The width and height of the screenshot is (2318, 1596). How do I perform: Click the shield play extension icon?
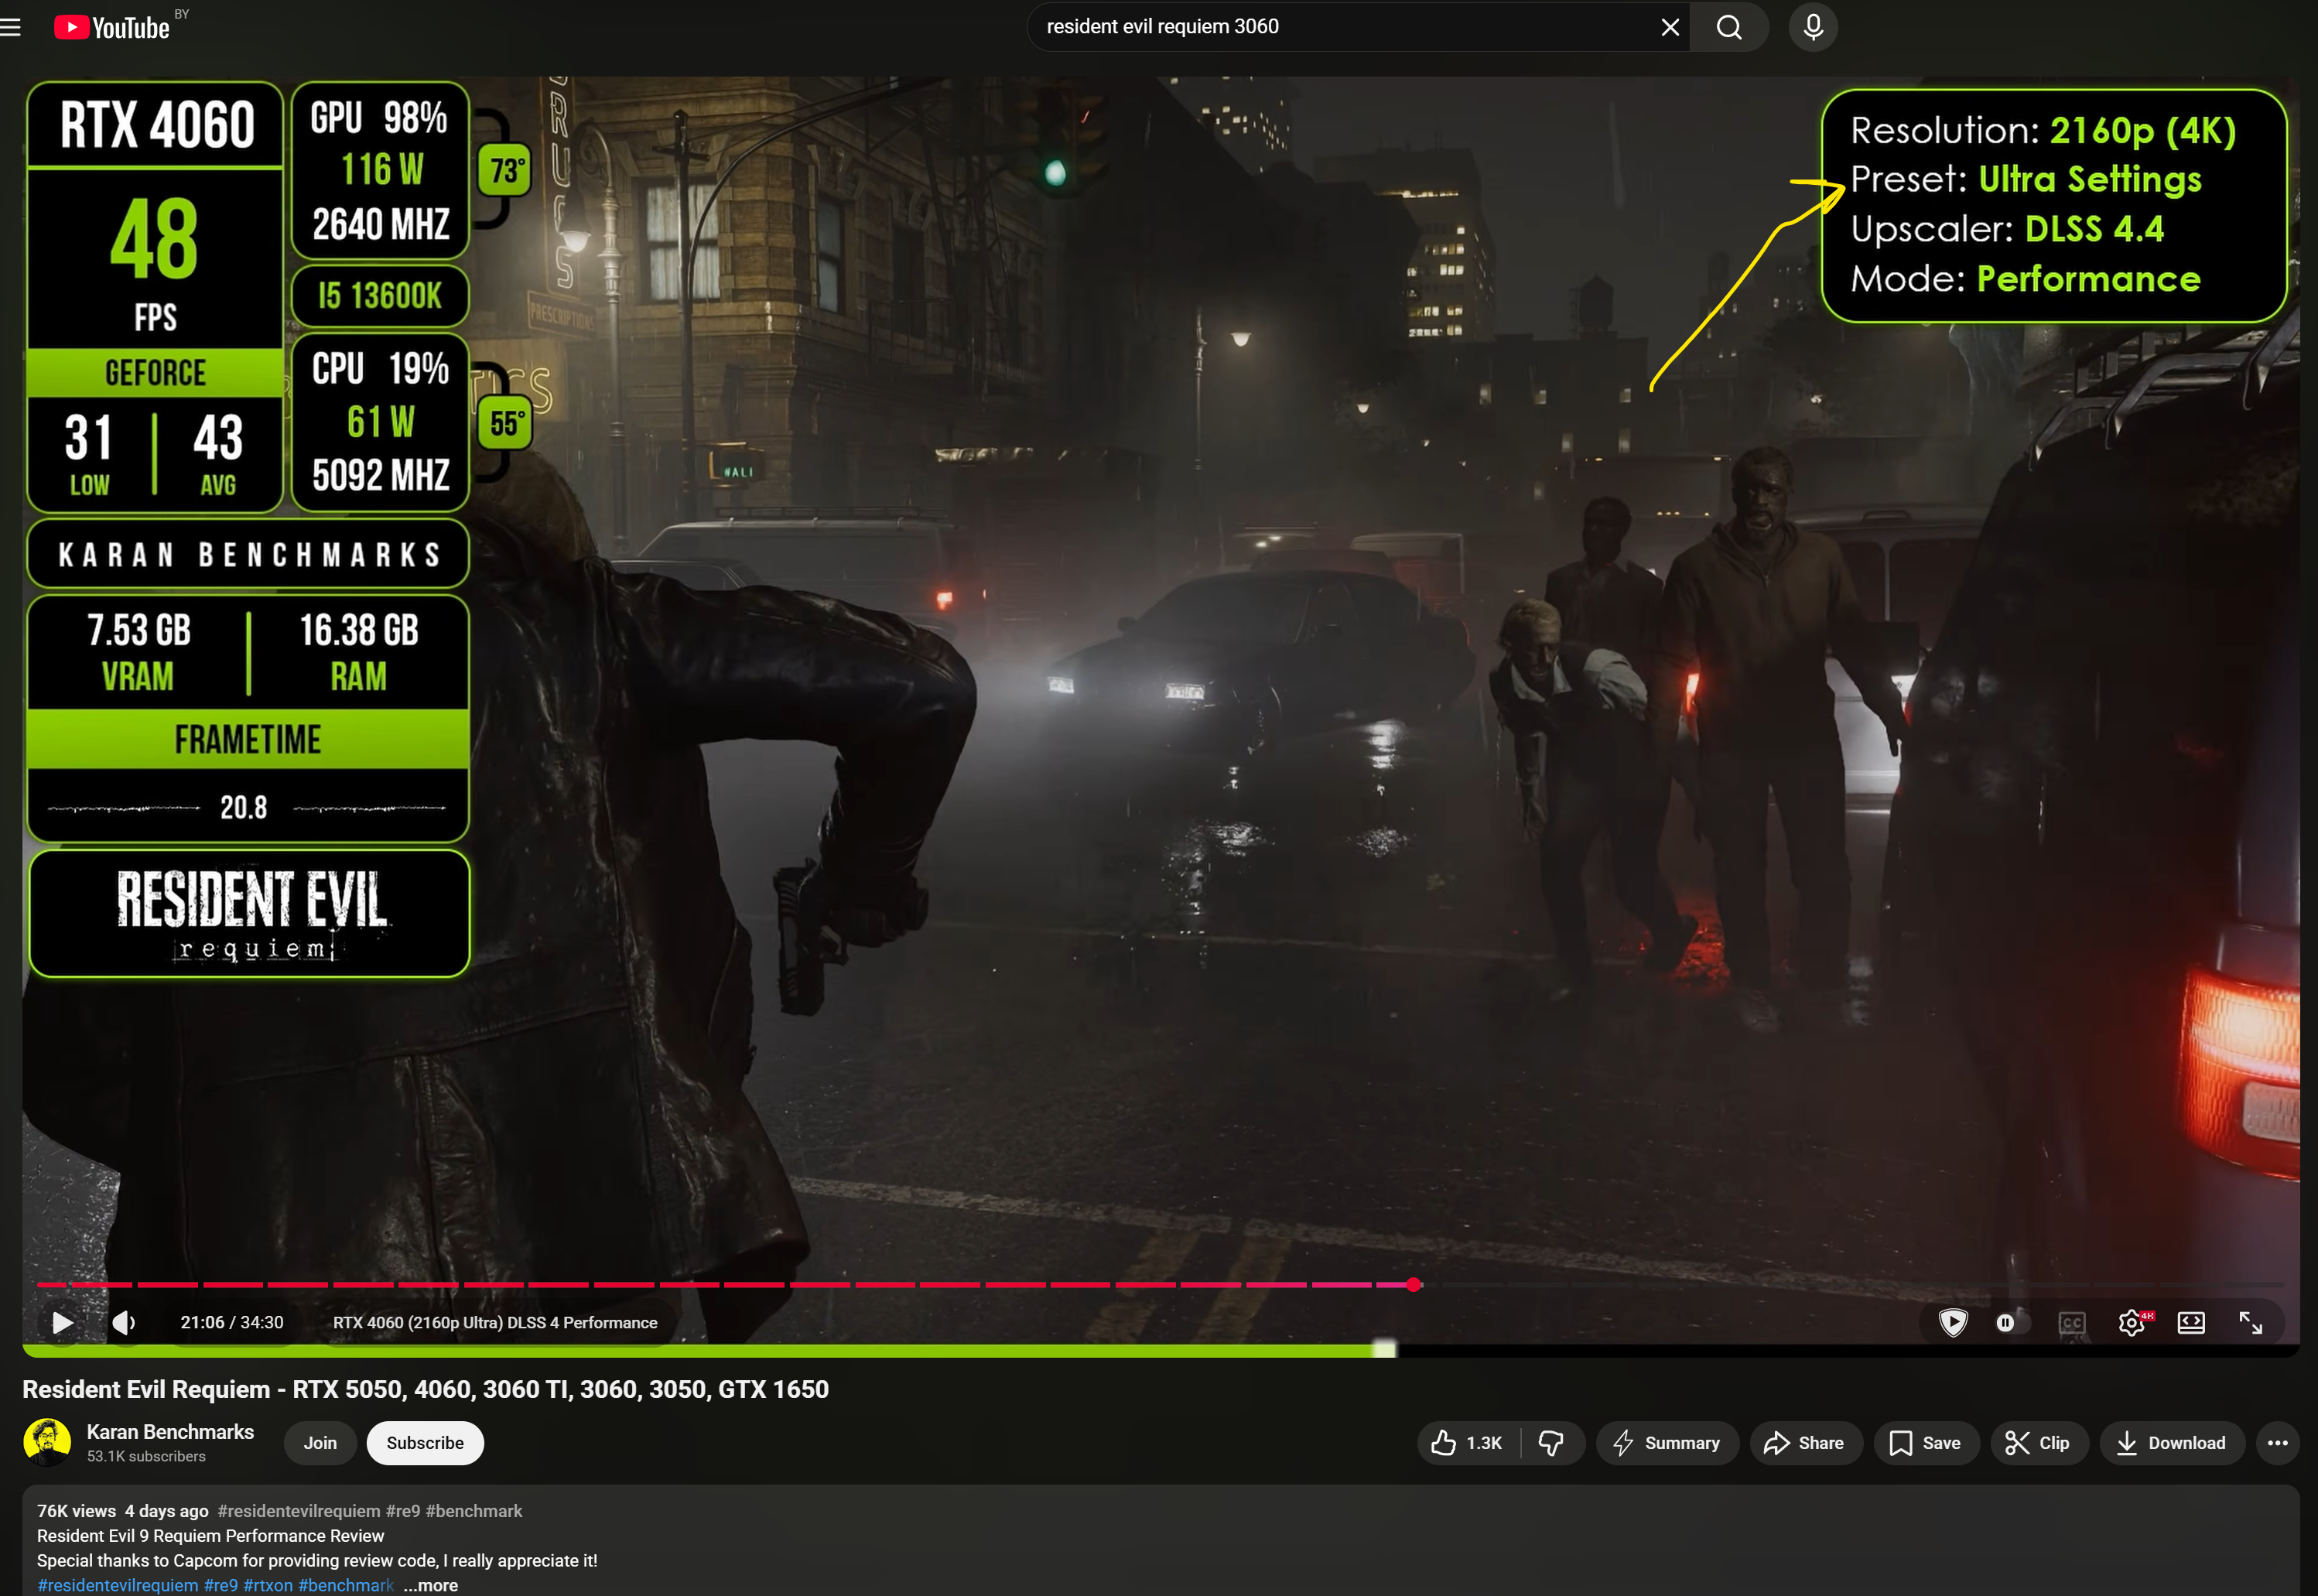(1952, 1322)
